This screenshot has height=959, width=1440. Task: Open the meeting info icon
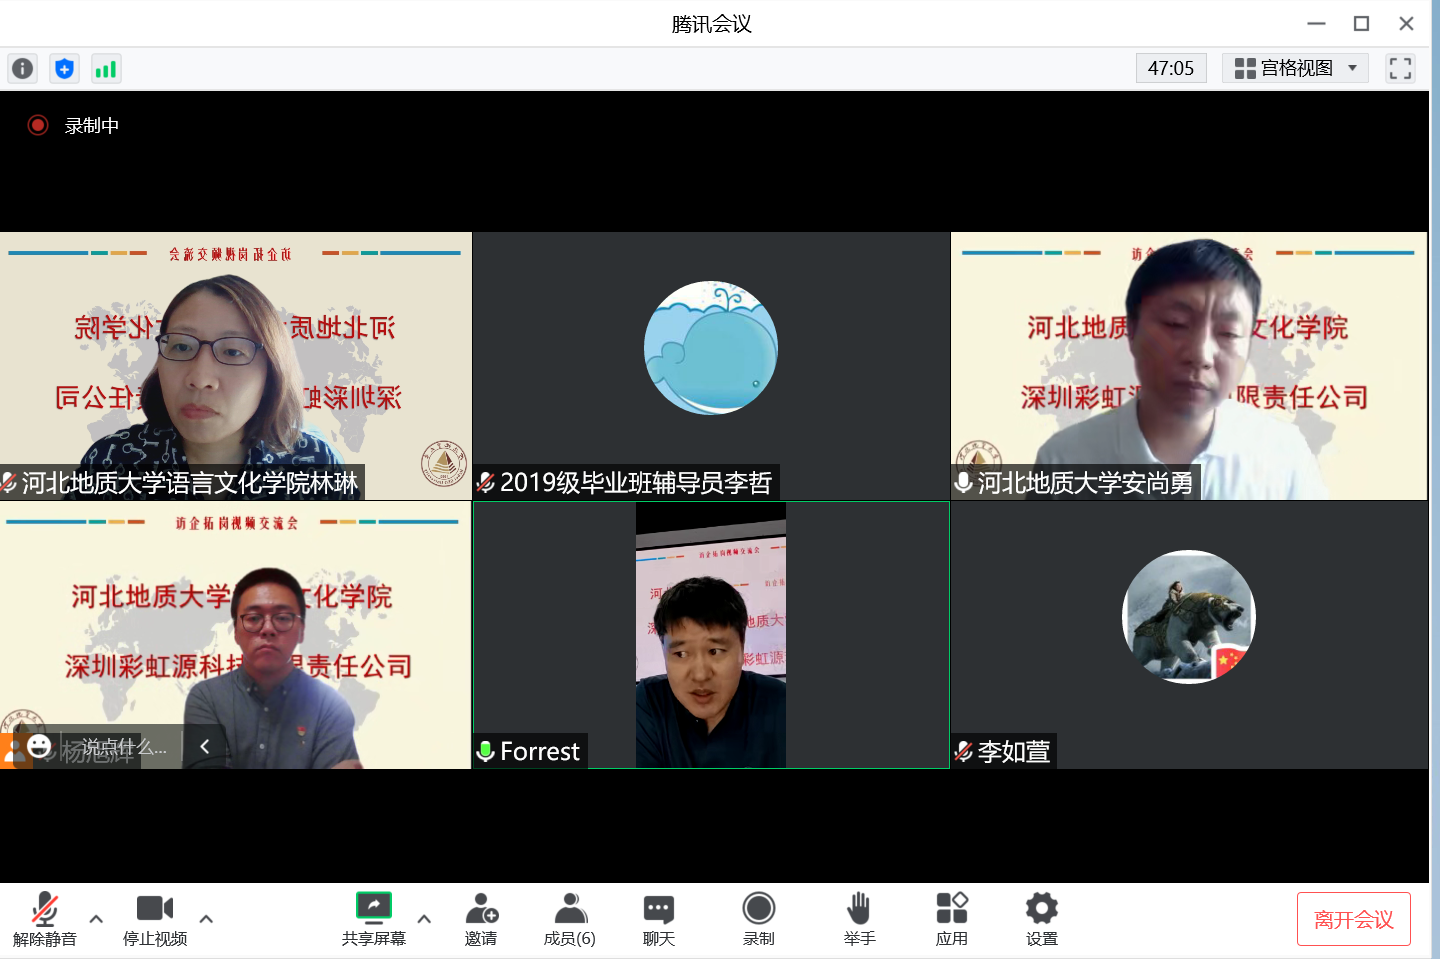22,68
